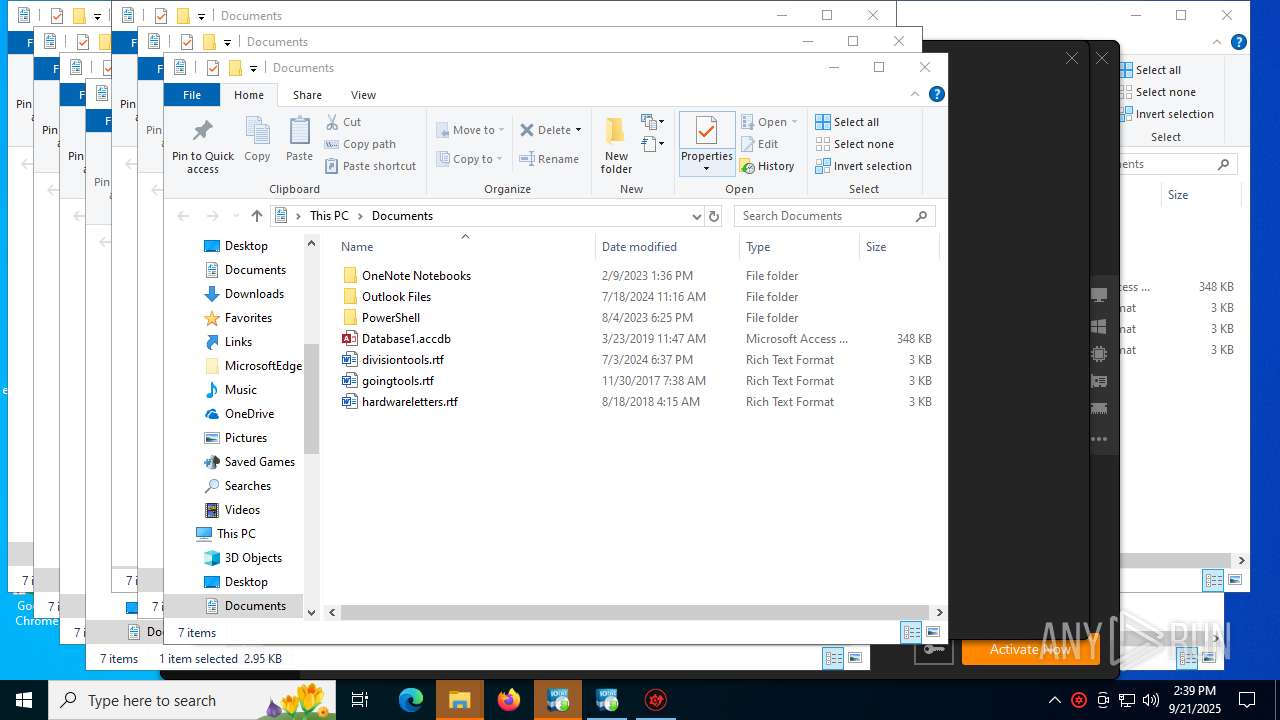Switch to the Home ribbon tab
The width and height of the screenshot is (1280, 720).
pos(249,95)
